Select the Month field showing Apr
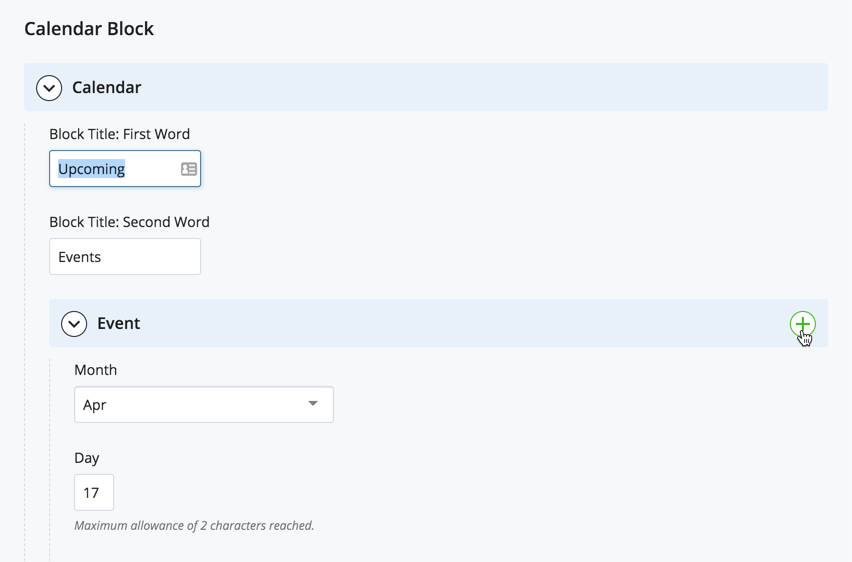The image size is (852, 562). 204,404
